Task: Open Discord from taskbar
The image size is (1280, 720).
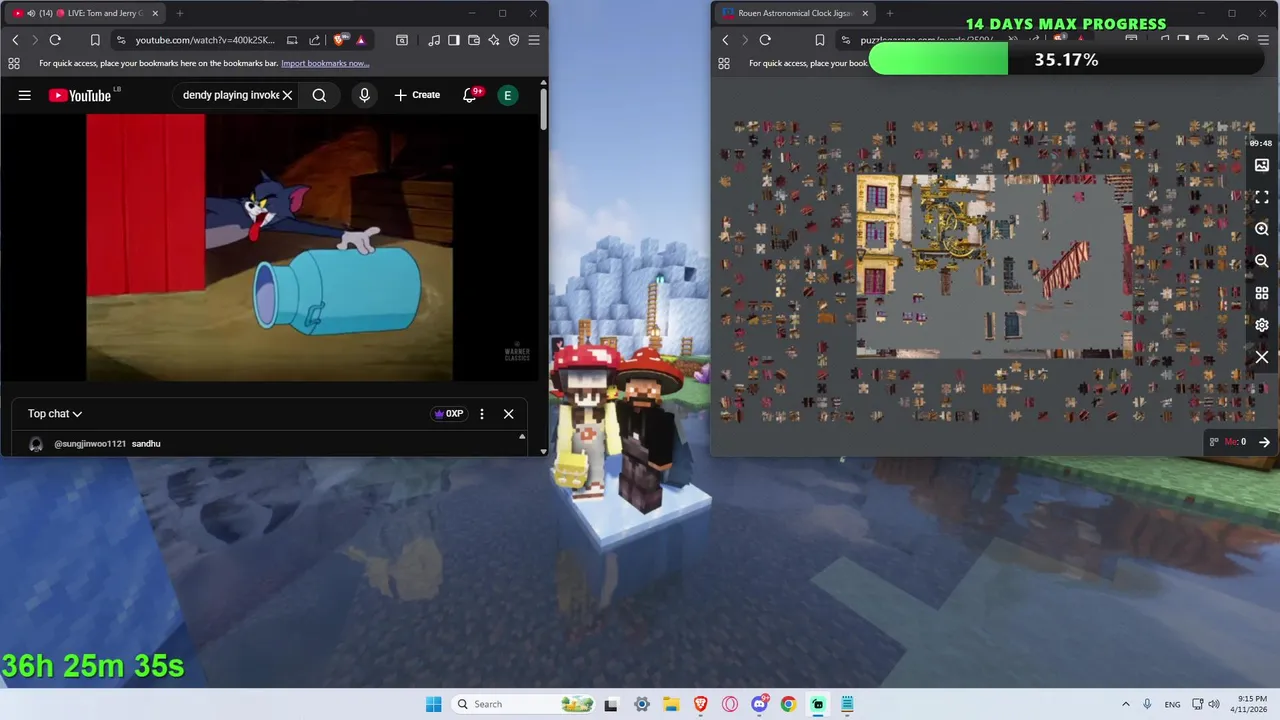Action: [x=759, y=704]
